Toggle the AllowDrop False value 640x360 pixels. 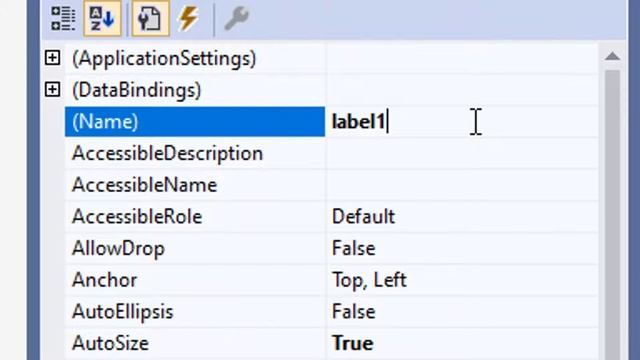(353, 248)
